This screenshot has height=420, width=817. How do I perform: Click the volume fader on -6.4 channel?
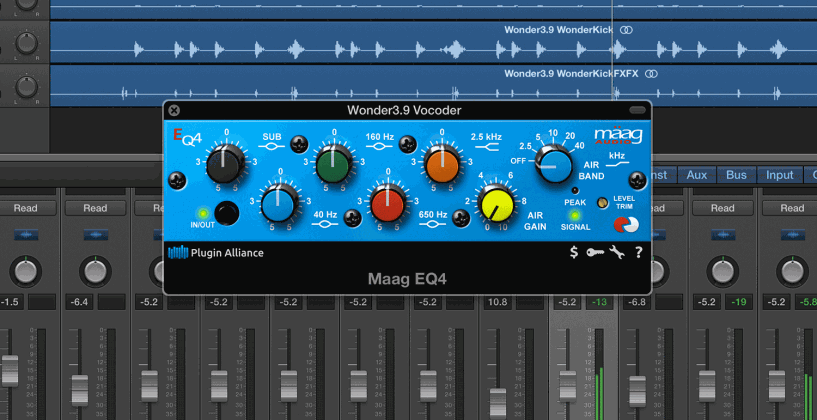[x=80, y=390]
